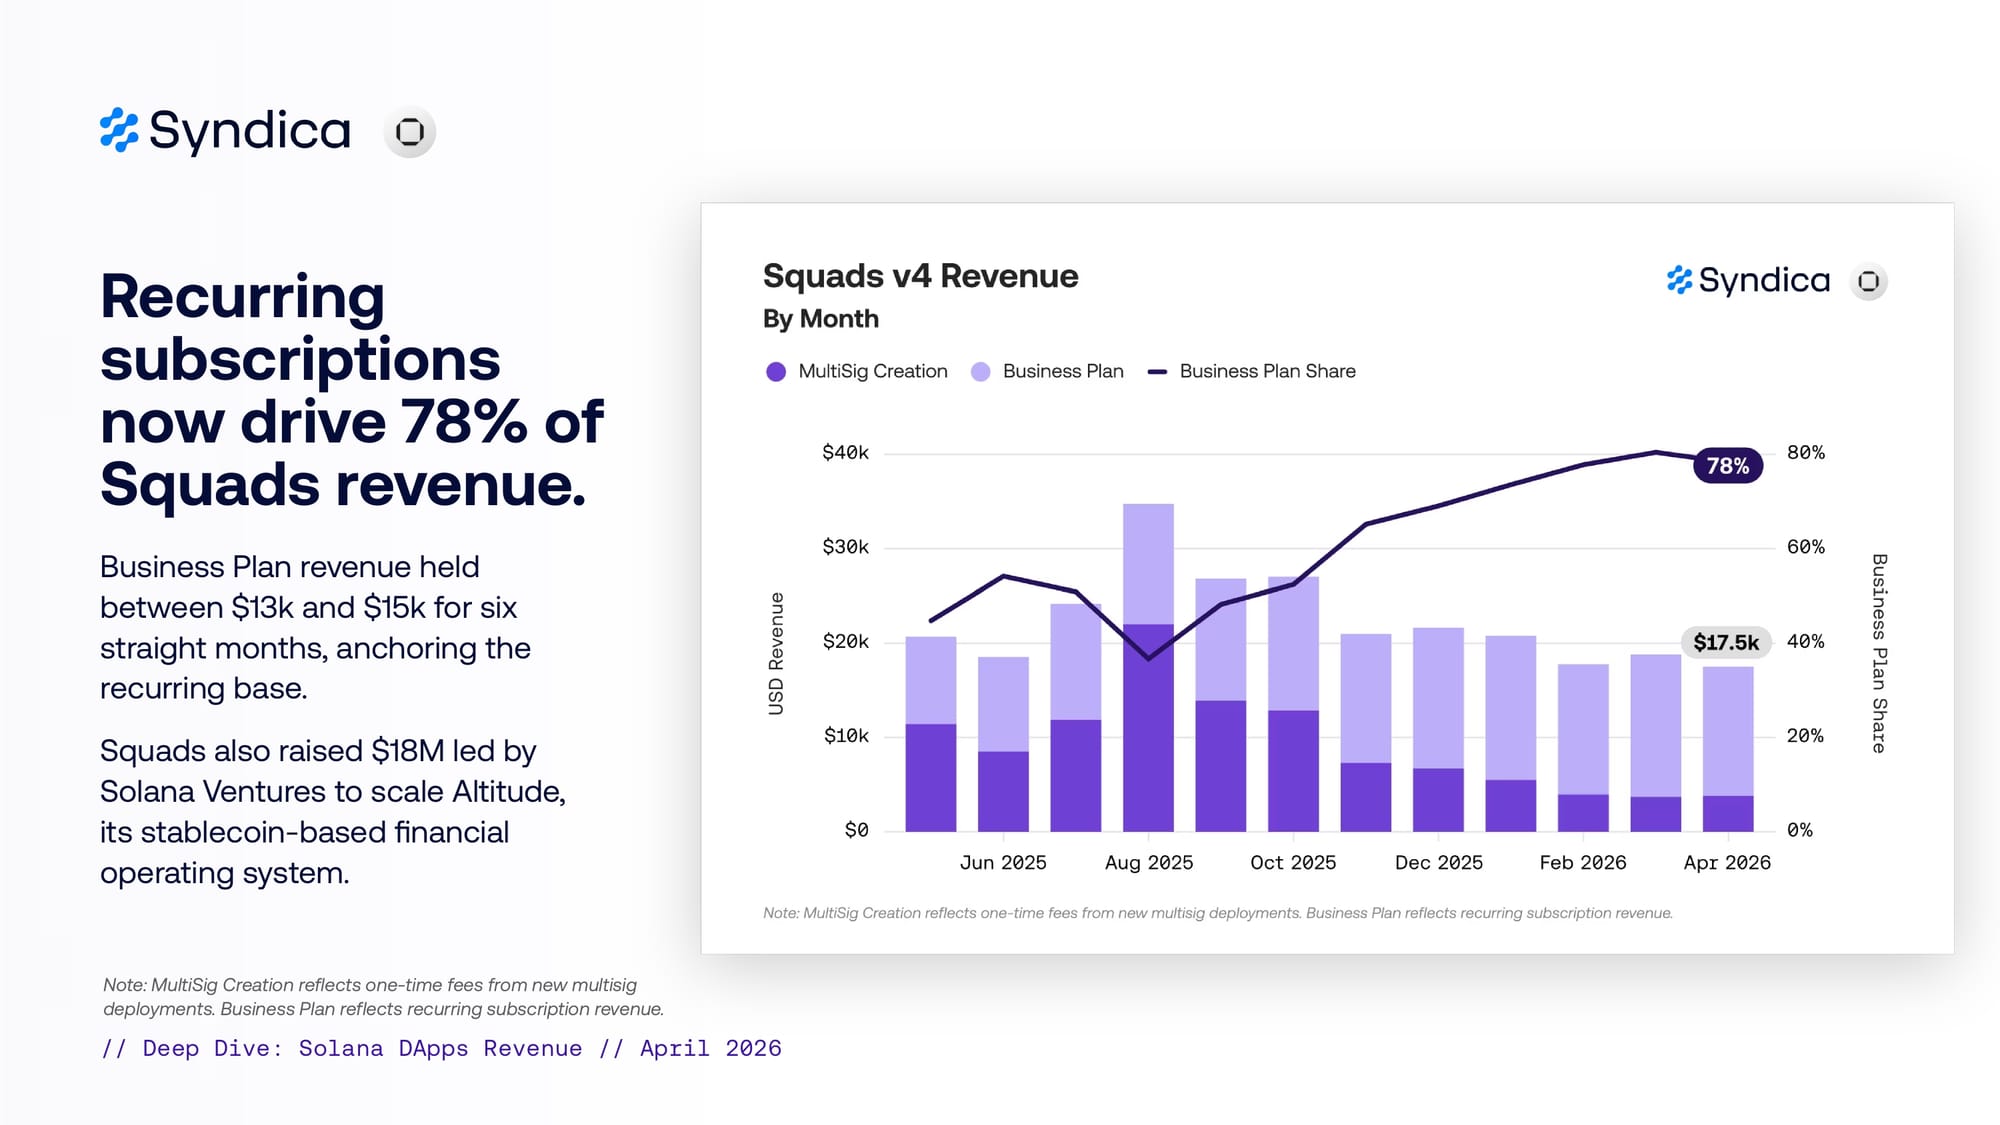This screenshot has width=2000, height=1125.
Task: Select the Apr 2026 revenue bar
Action: (x=1728, y=749)
